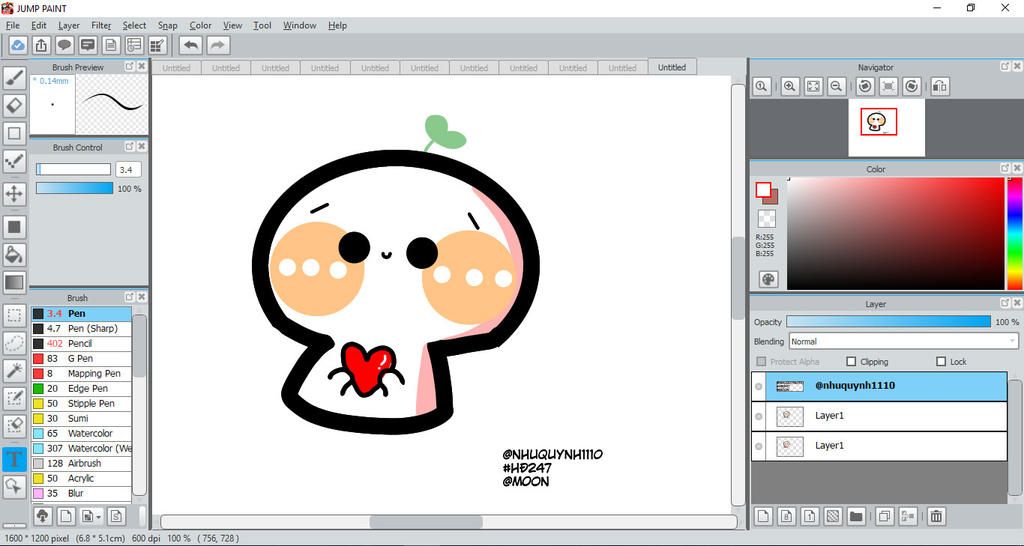Viewport: 1024px width, 546px height.
Task: Click the brush size value field
Action: tap(128, 170)
